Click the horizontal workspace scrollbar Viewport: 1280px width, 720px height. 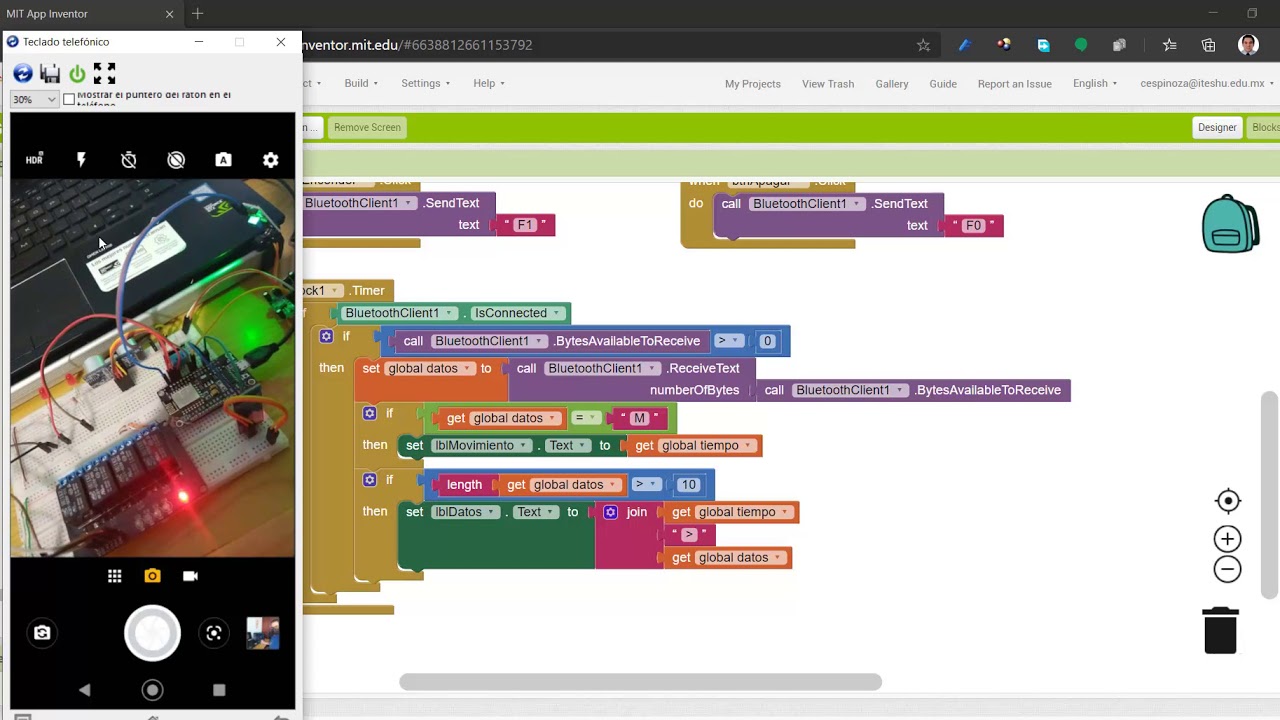point(640,682)
